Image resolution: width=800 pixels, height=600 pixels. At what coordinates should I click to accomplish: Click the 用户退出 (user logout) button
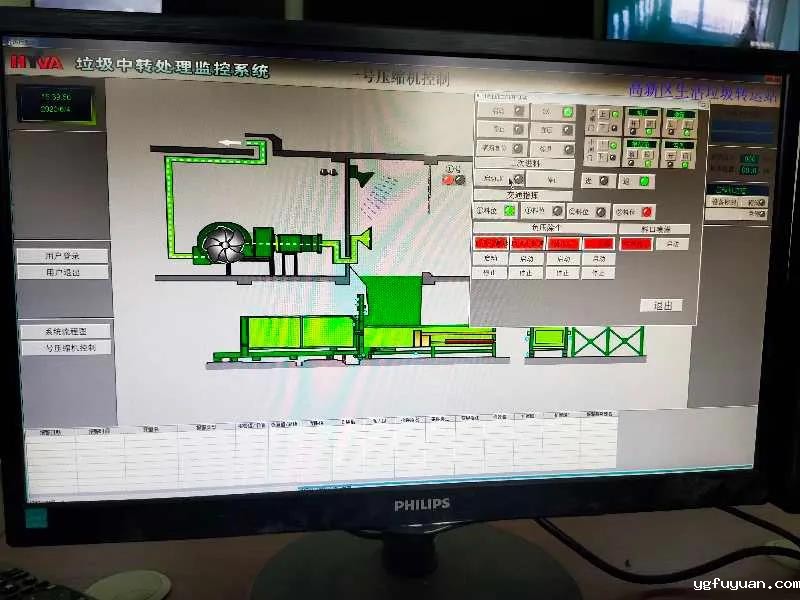pyautogui.click(x=62, y=272)
